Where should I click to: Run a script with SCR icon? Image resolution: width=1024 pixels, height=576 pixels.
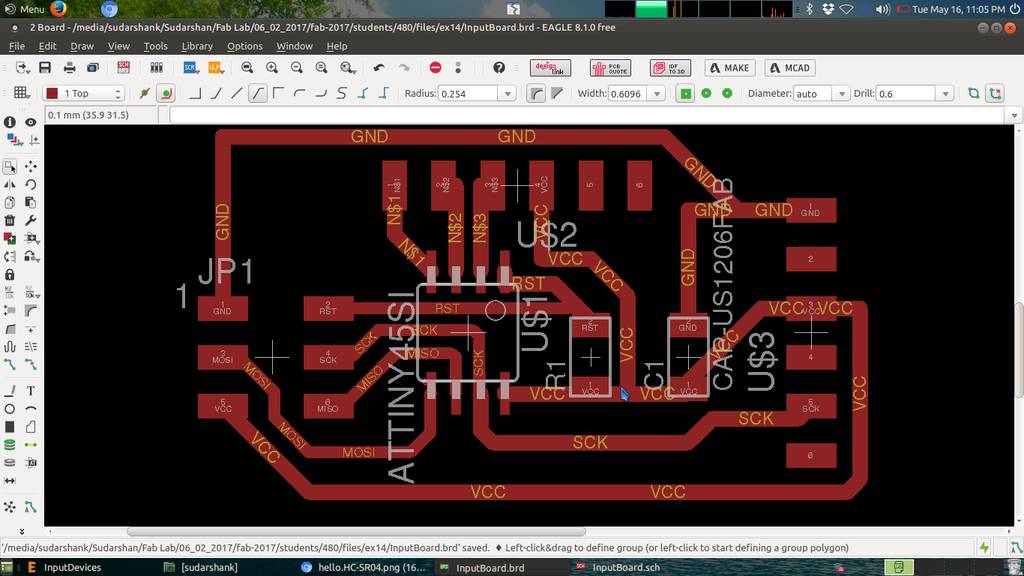point(190,67)
